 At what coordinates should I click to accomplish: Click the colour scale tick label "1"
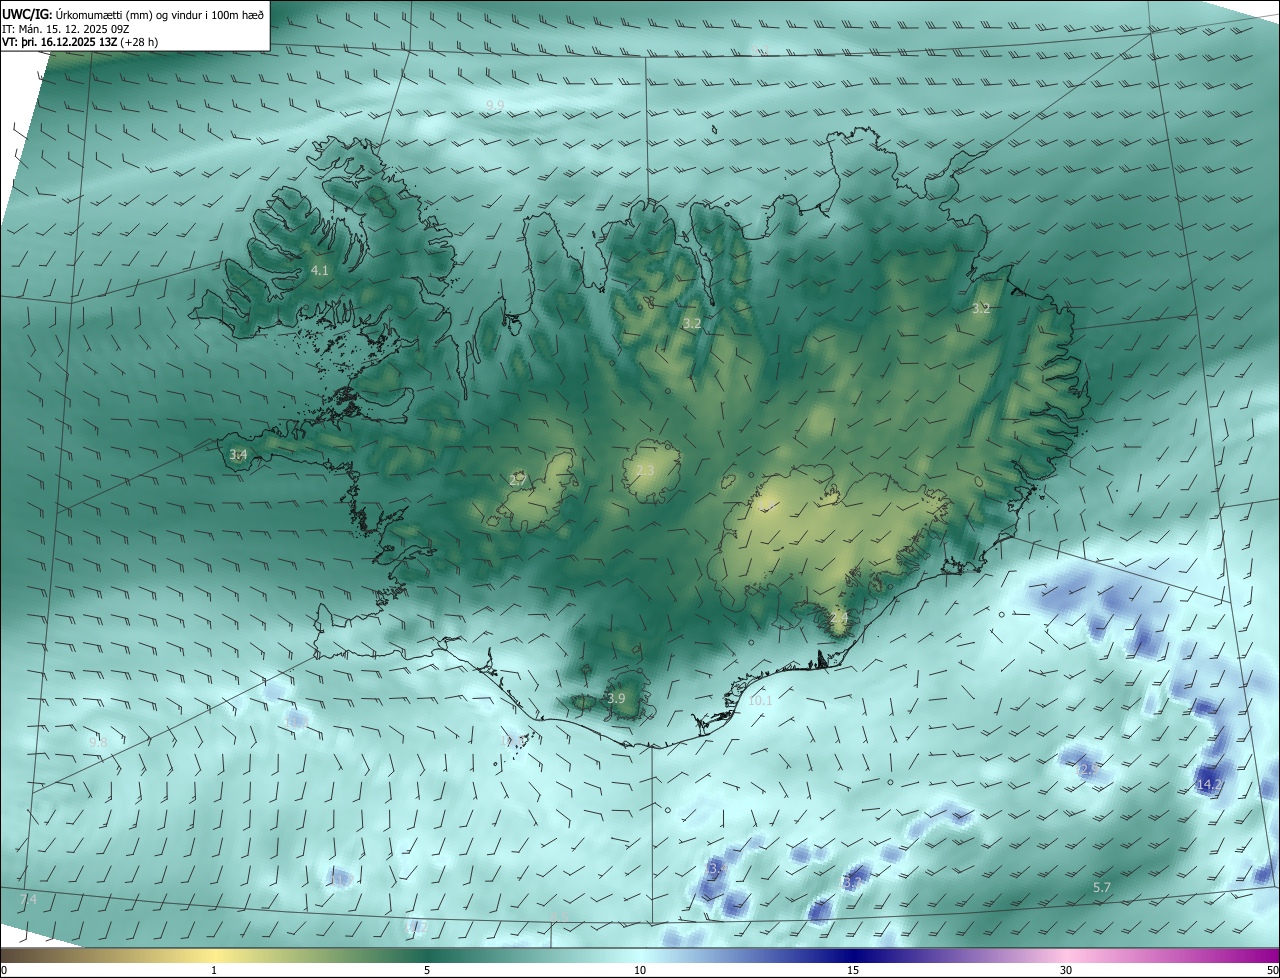pos(214,970)
